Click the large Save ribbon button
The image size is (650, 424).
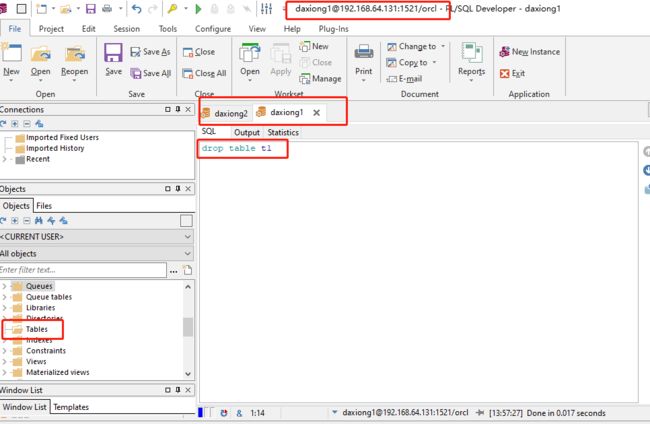click(113, 59)
